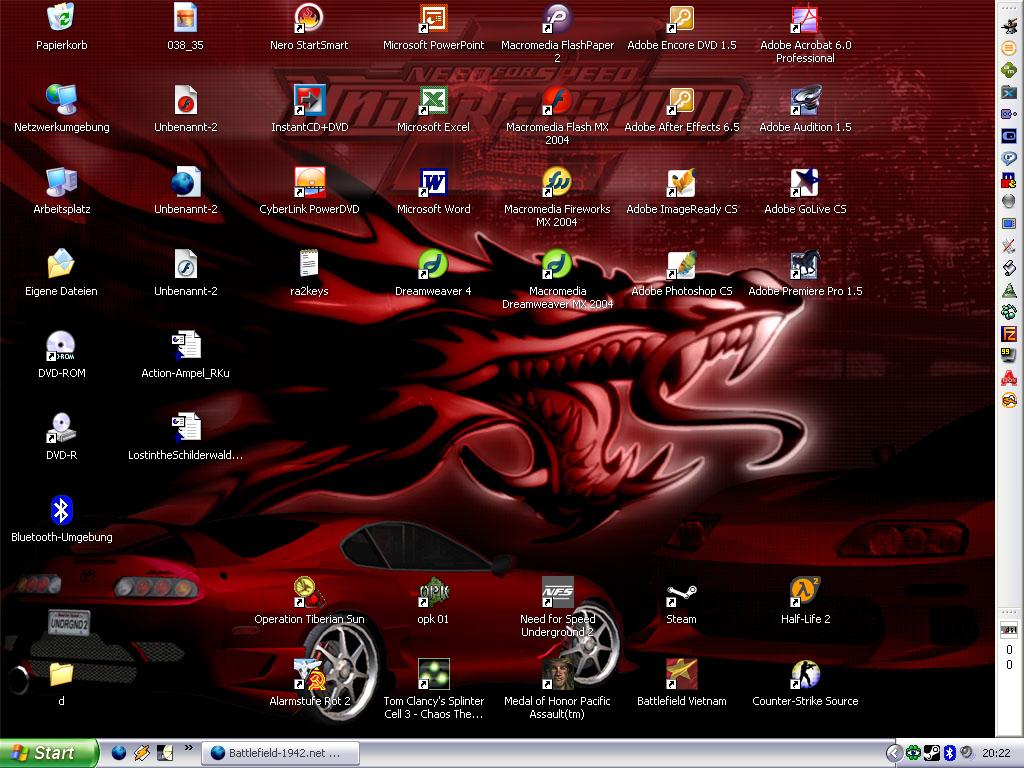Open Battlefield Vietnam shortcut

(x=681, y=674)
